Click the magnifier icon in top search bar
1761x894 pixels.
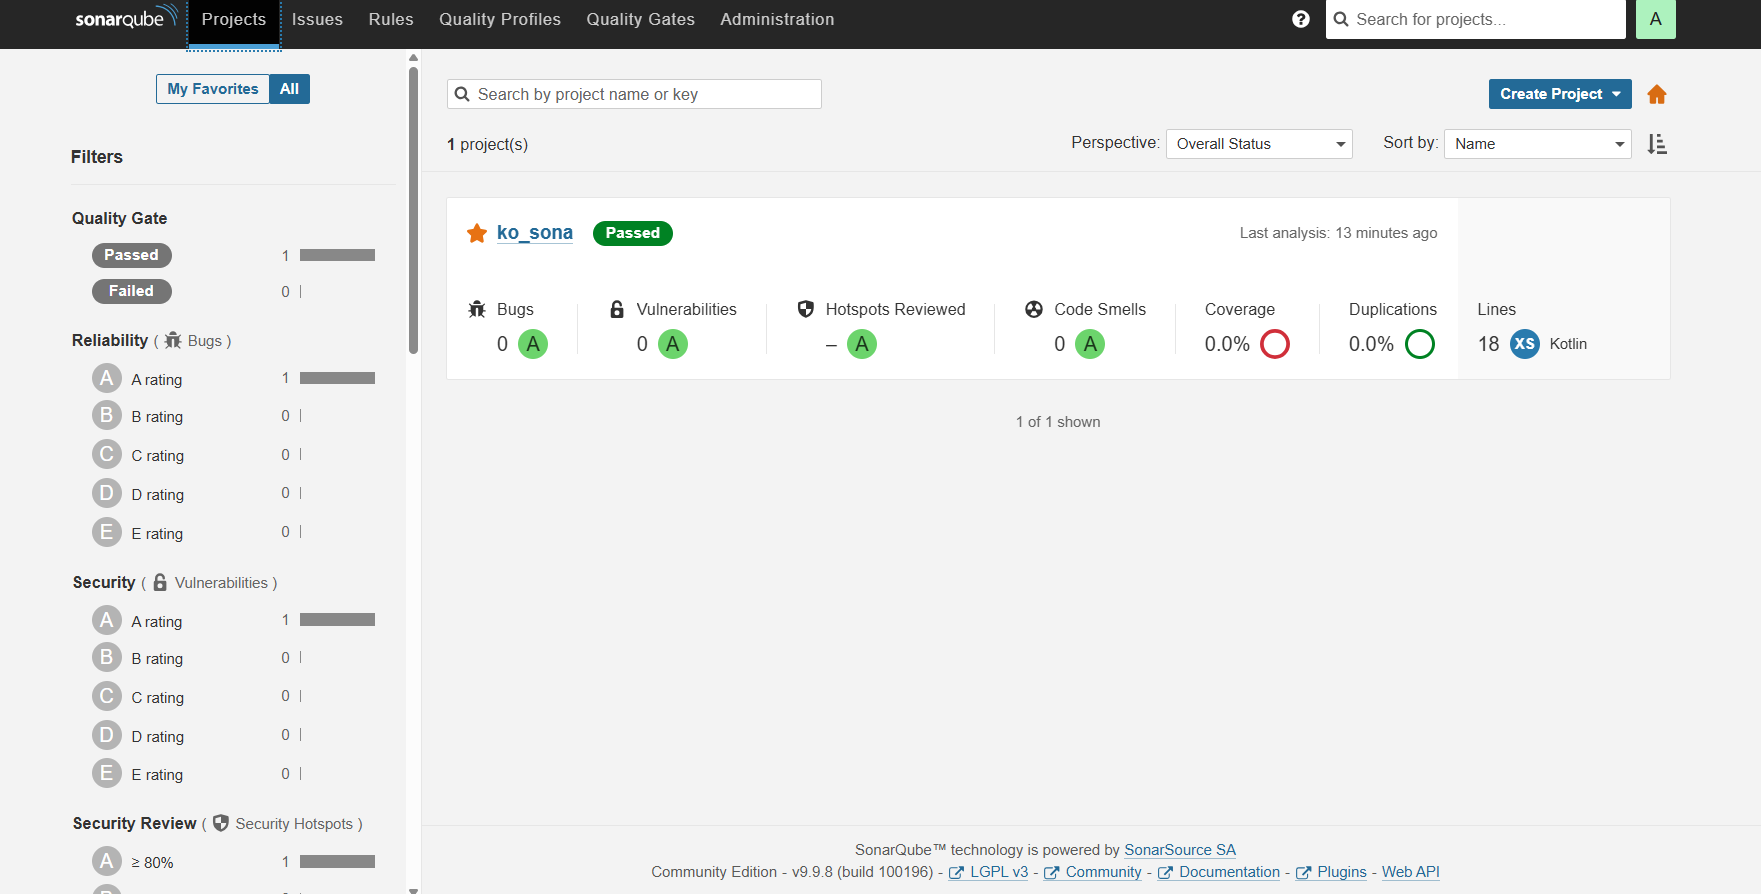(1341, 19)
